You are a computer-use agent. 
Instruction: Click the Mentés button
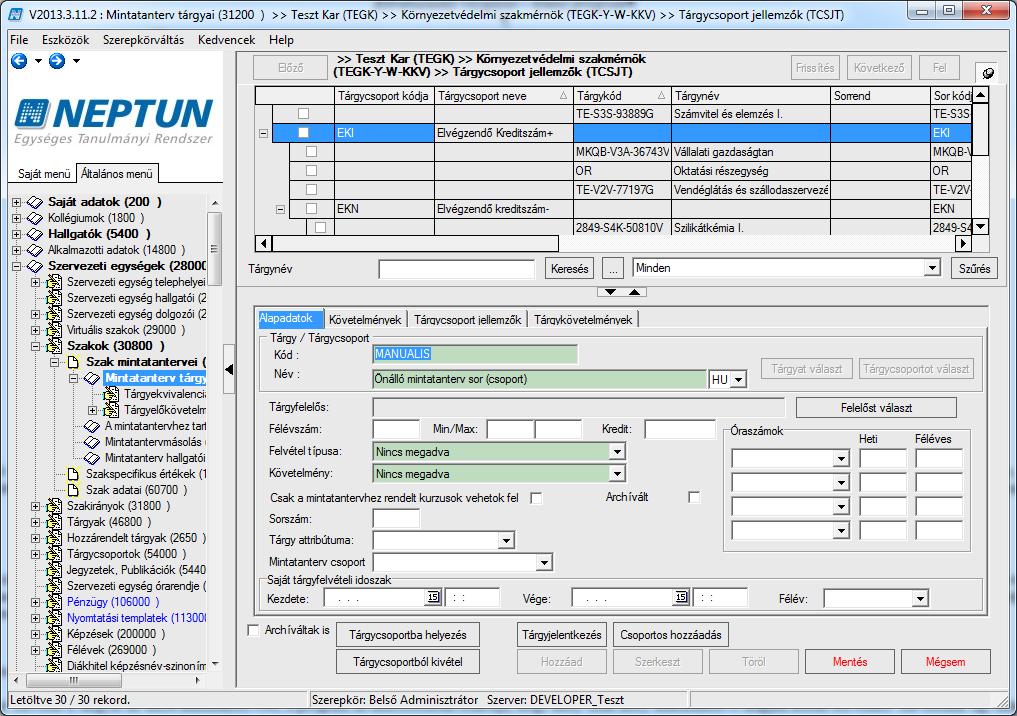[850, 662]
